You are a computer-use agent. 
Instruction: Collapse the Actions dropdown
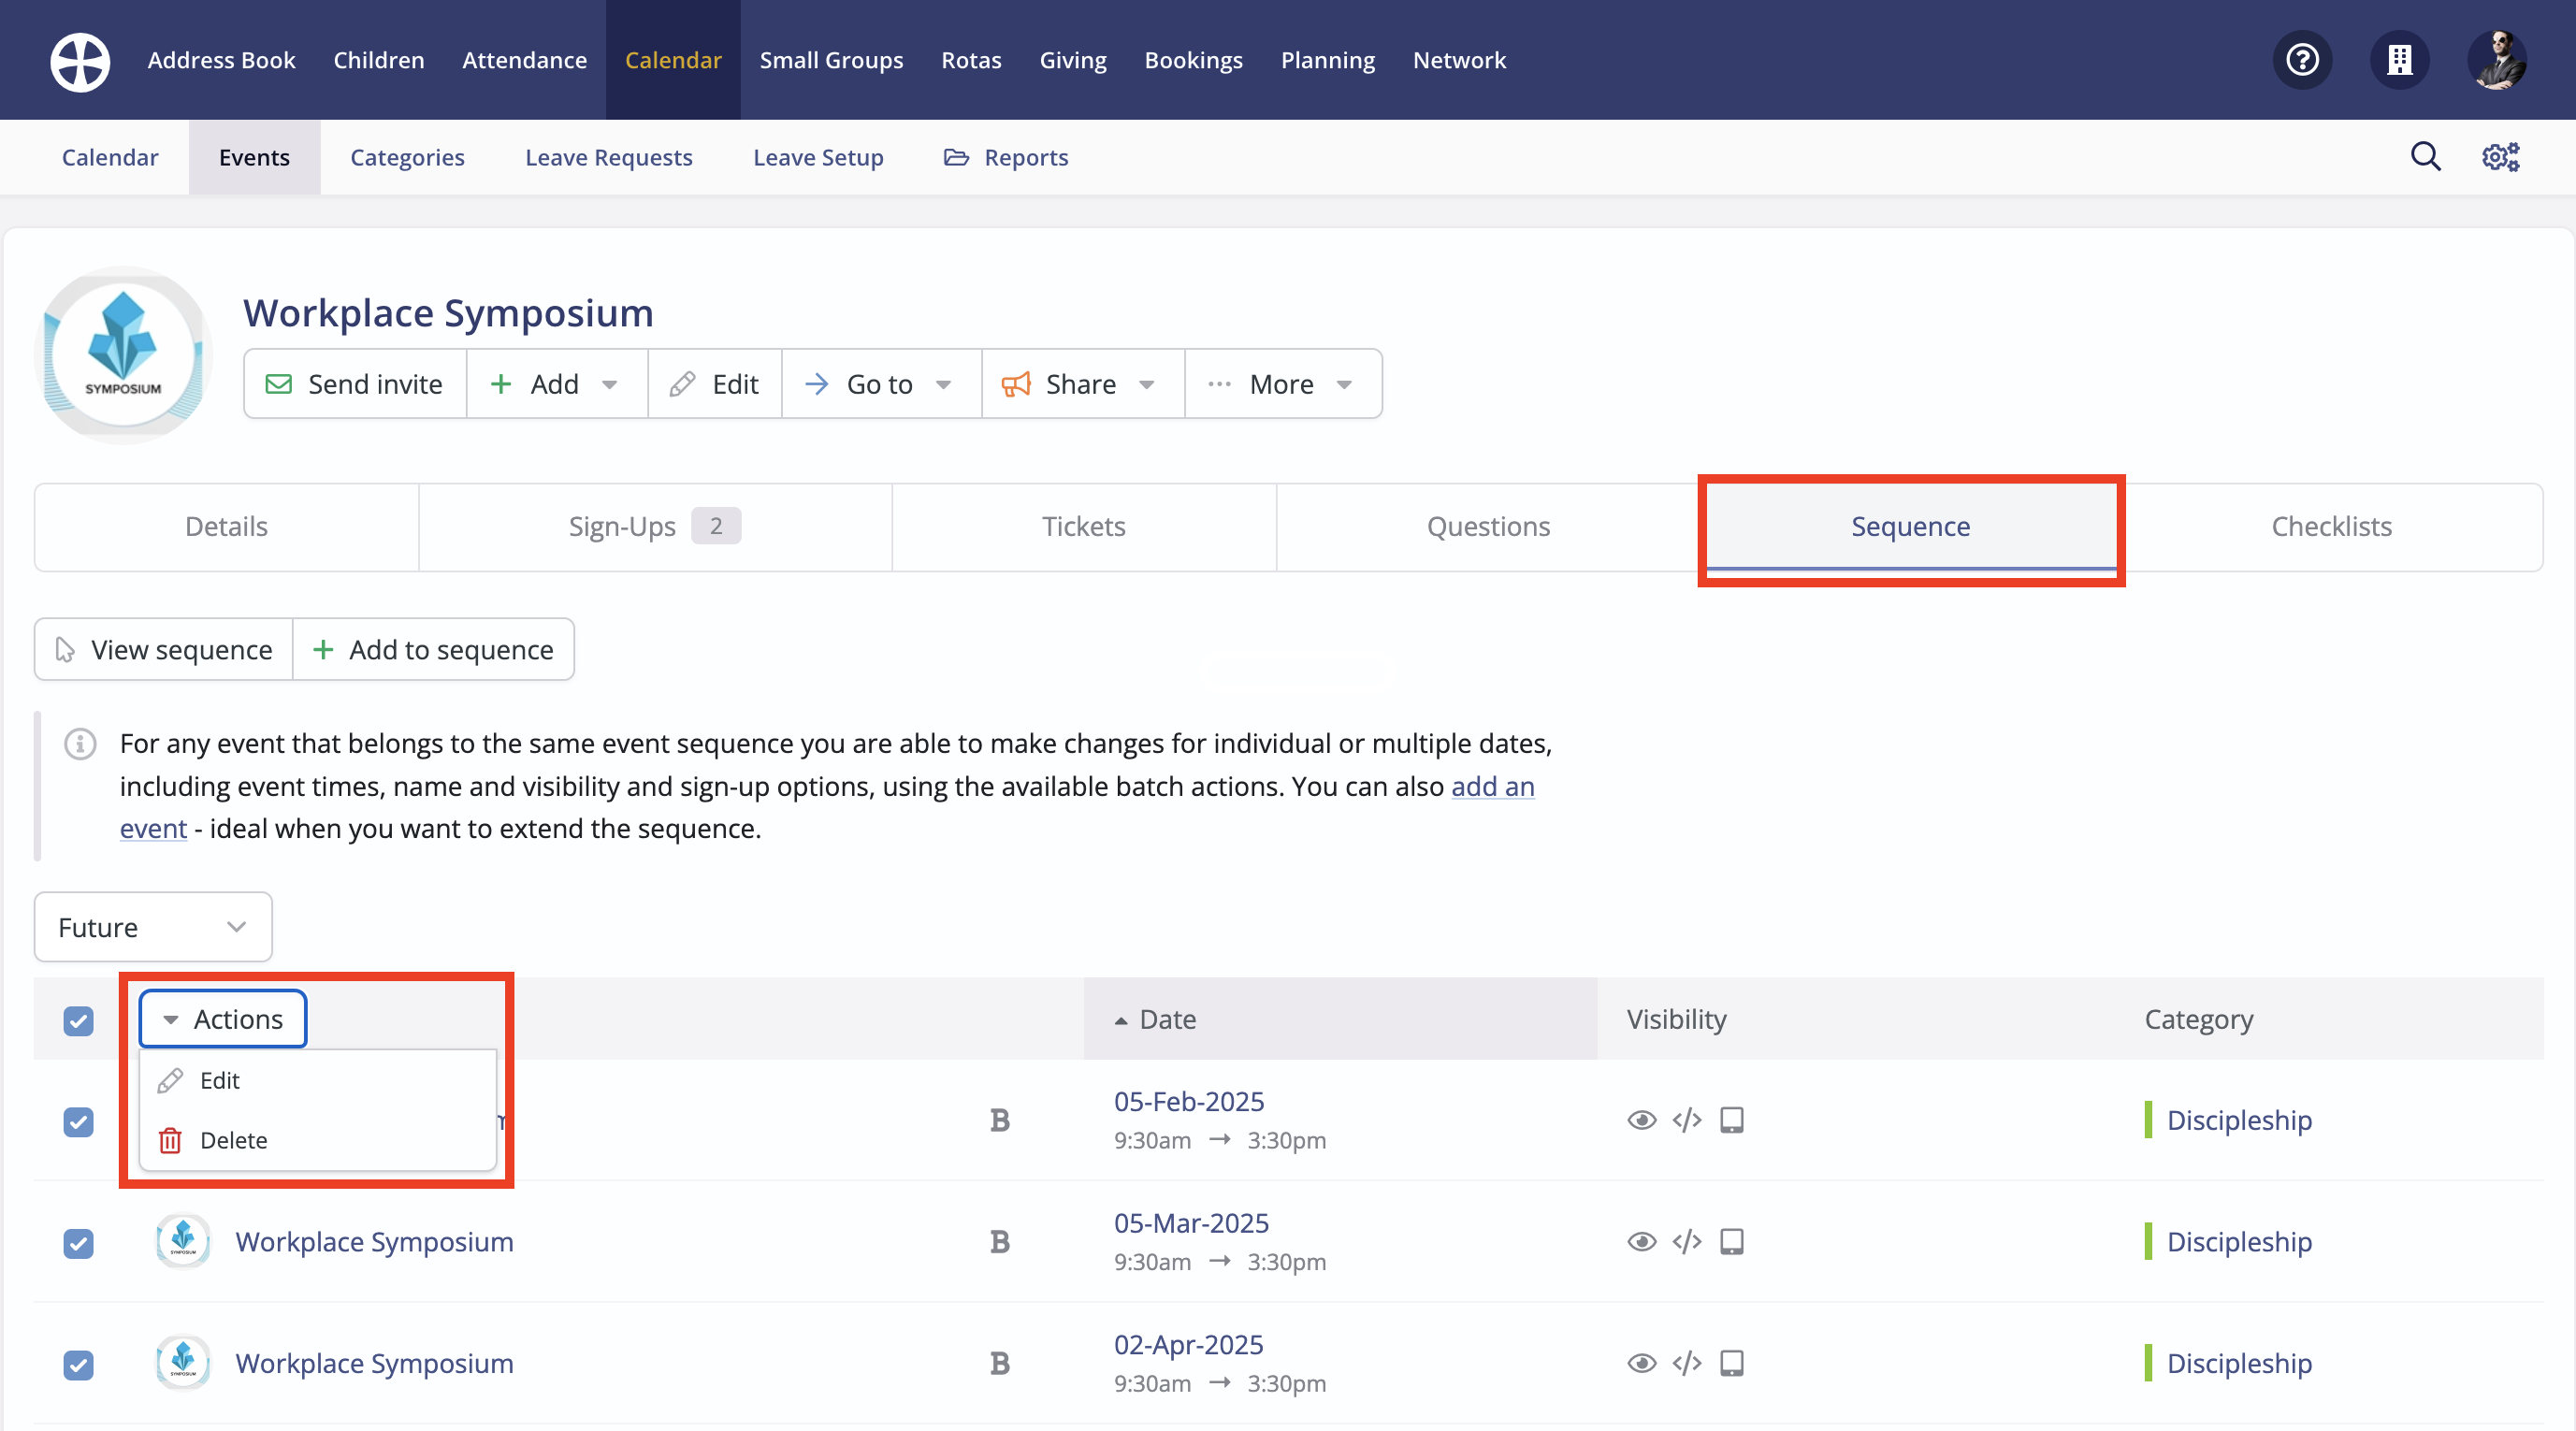pyautogui.click(x=223, y=1019)
